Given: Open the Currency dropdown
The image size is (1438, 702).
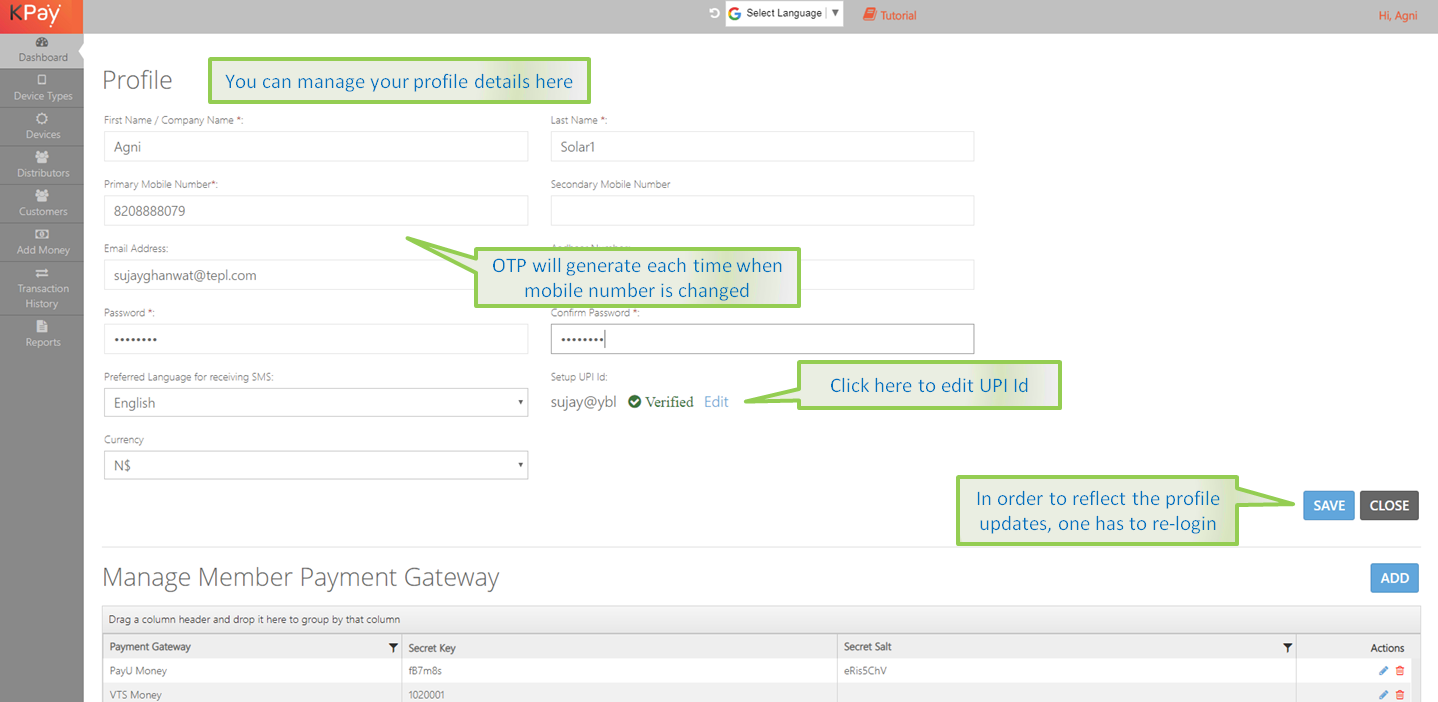Looking at the screenshot, I should click(315, 465).
